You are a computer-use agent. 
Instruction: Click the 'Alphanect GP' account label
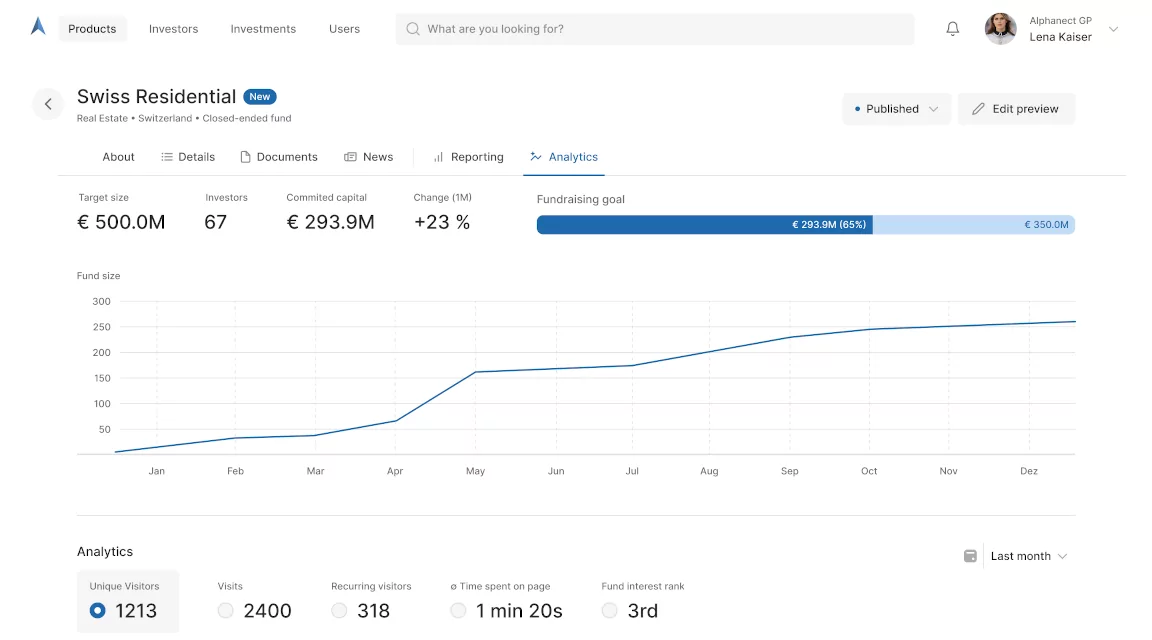click(x=1060, y=21)
